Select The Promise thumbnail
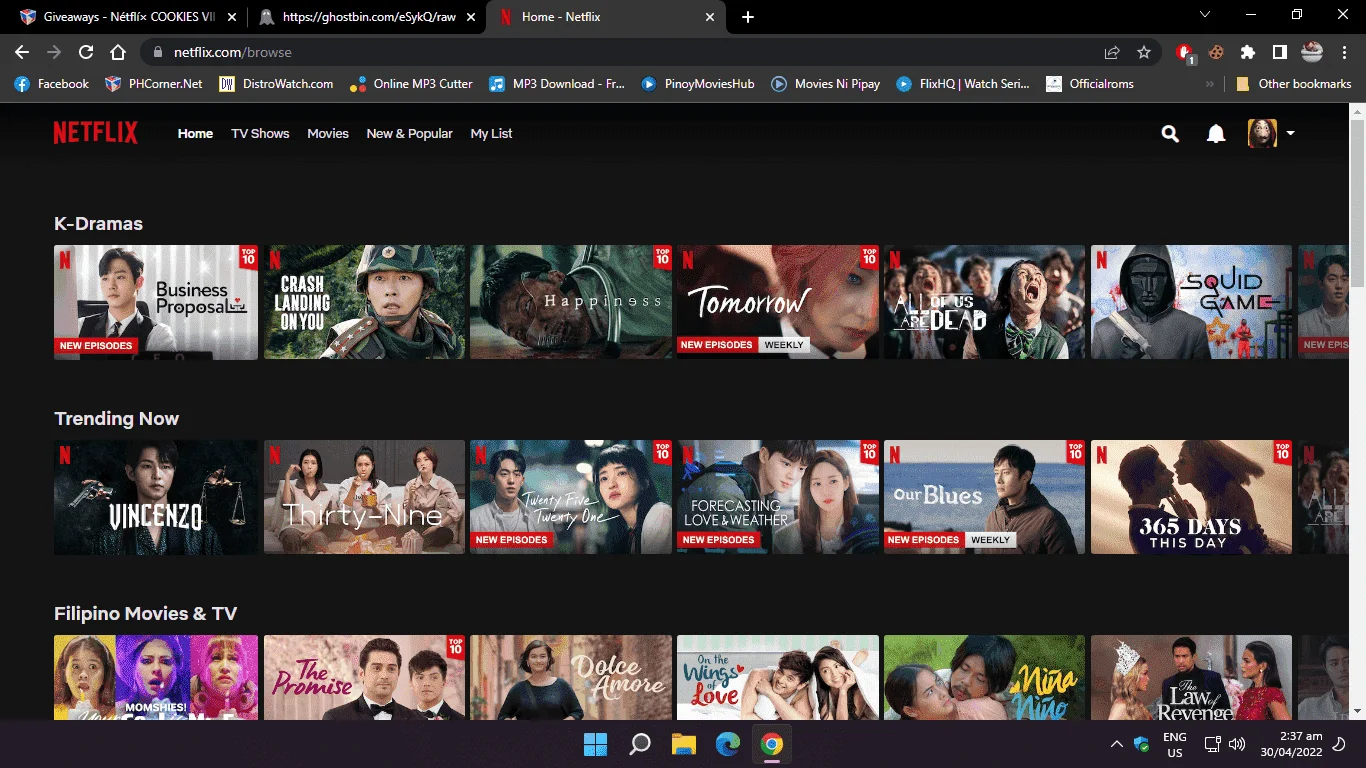 click(x=364, y=677)
